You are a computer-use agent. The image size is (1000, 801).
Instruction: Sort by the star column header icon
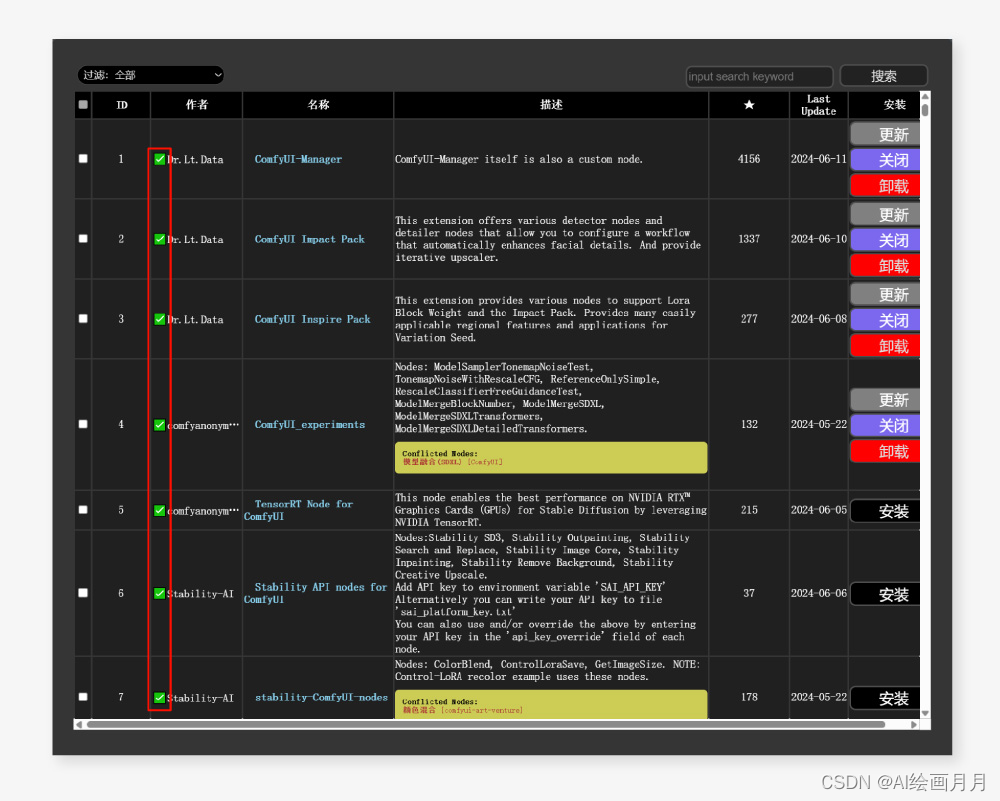749,105
